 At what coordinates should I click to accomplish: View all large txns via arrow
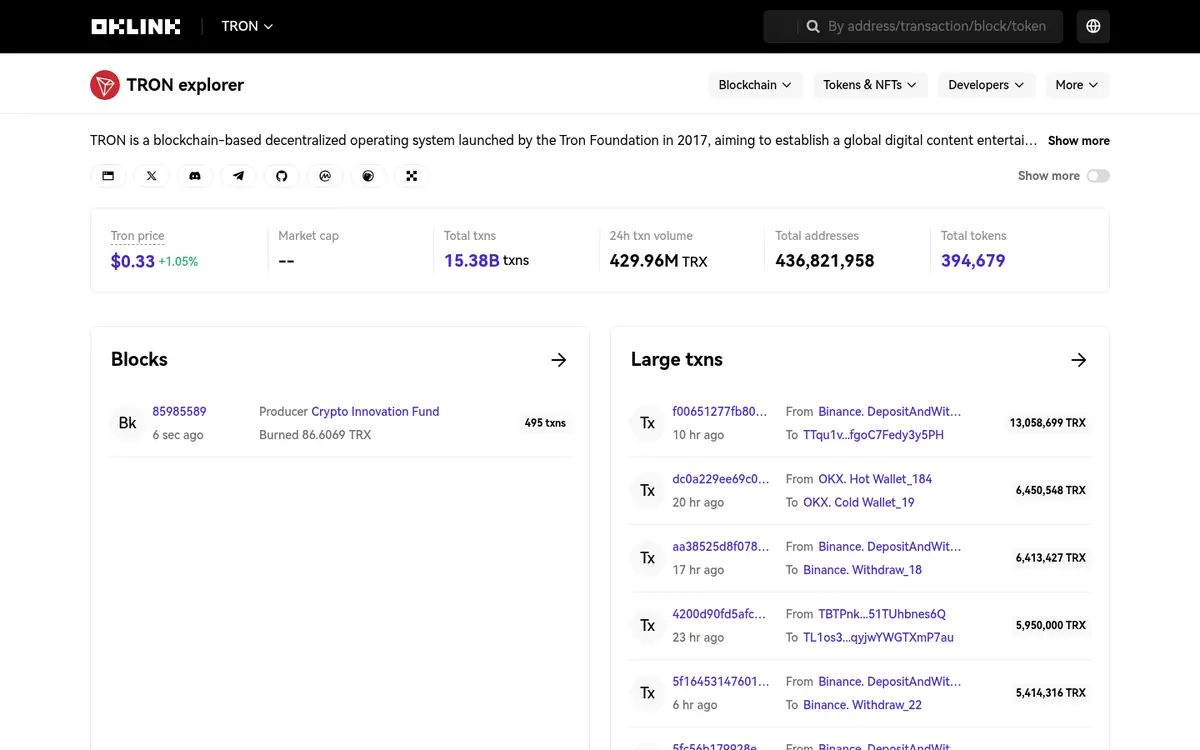[x=1079, y=360]
